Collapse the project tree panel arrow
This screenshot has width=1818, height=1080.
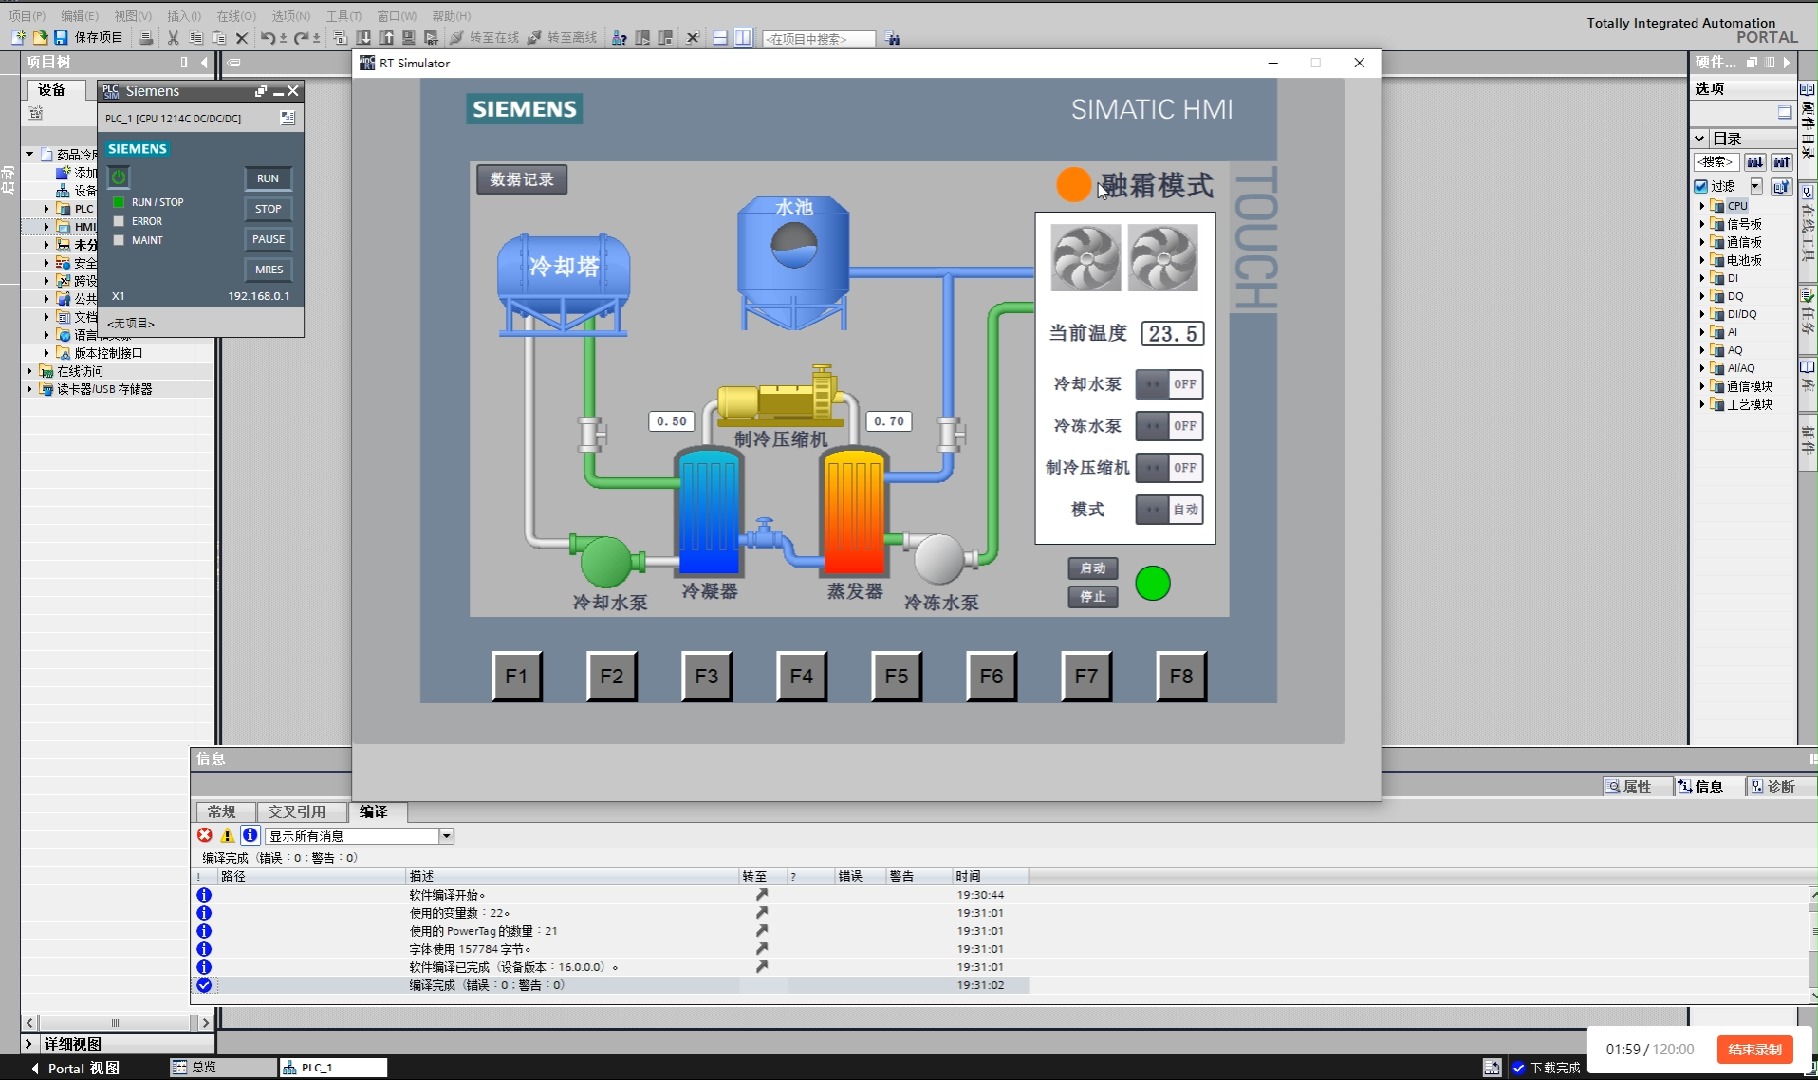pos(204,62)
